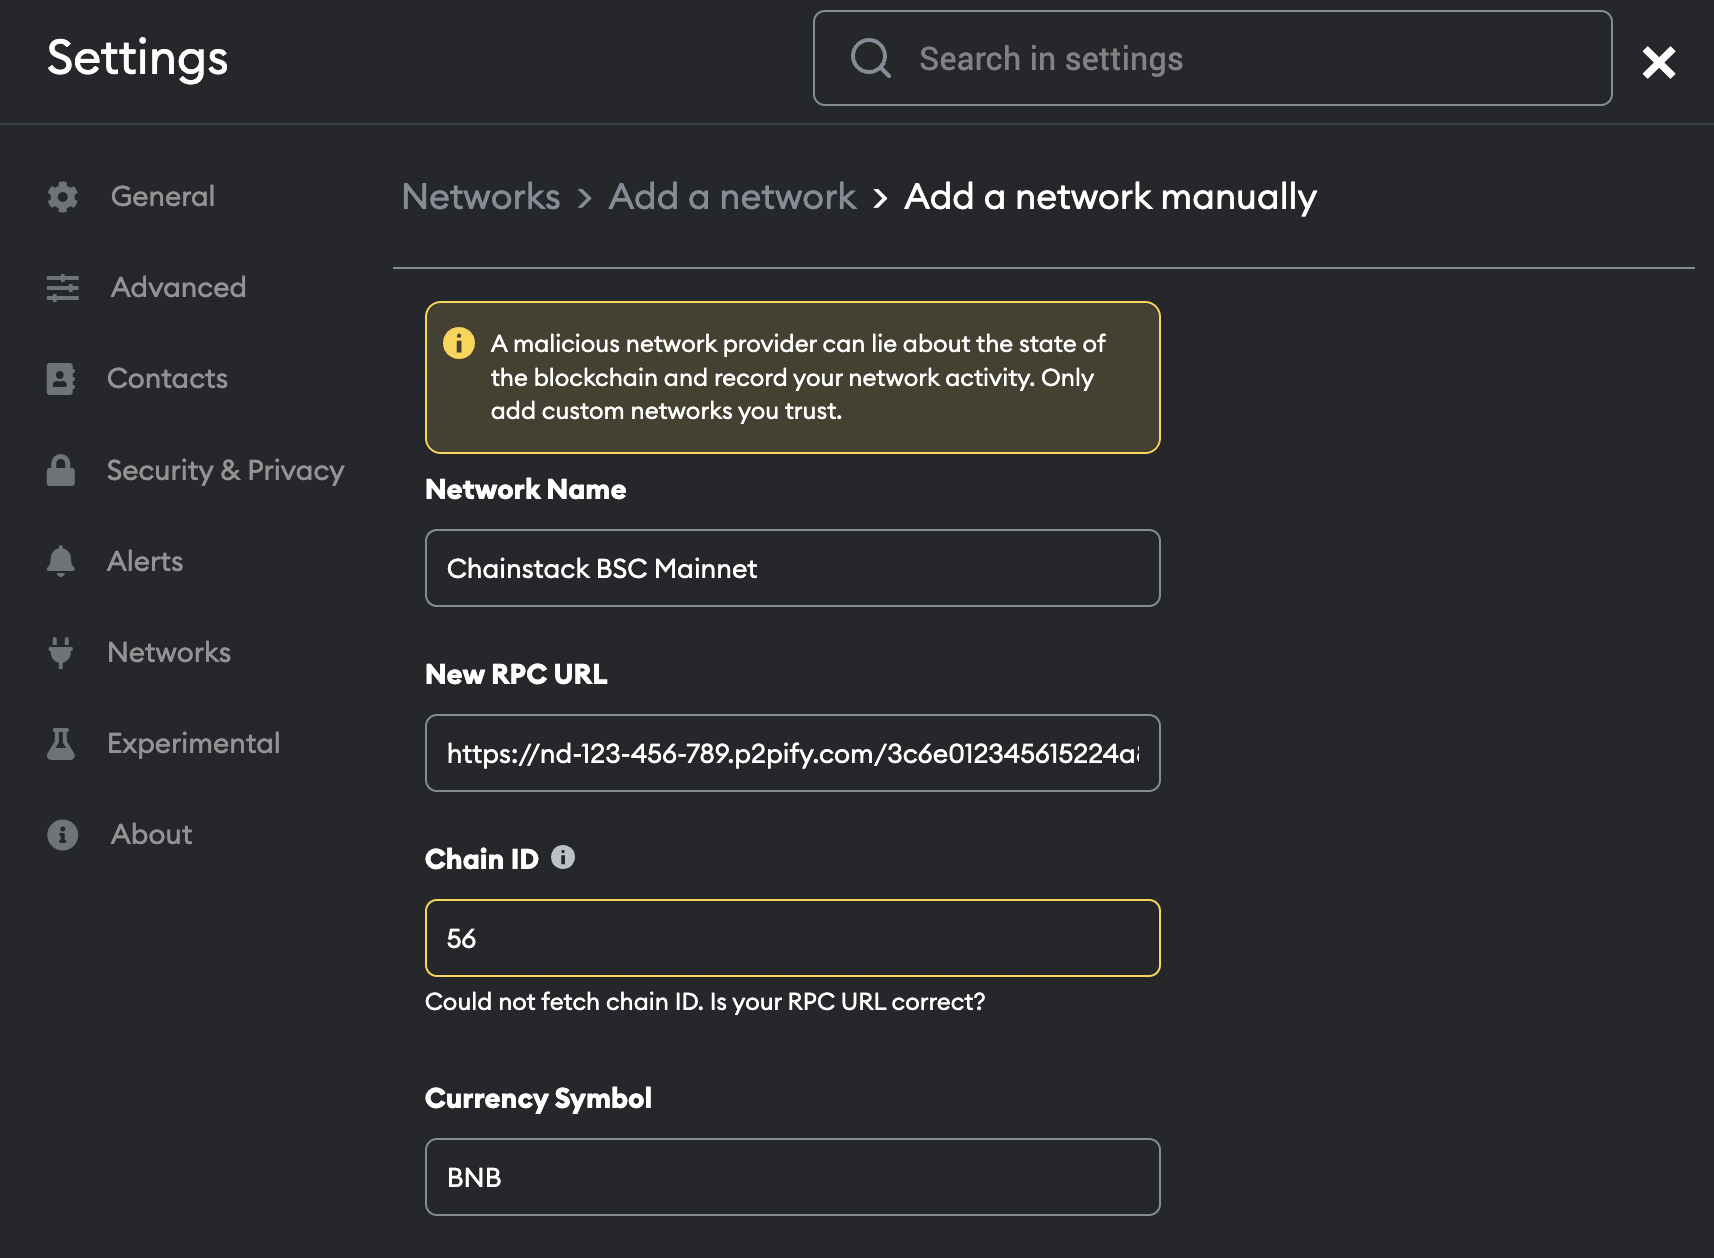The image size is (1714, 1258).
Task: Open the Alerts settings tab
Action: pyautogui.click(x=145, y=561)
